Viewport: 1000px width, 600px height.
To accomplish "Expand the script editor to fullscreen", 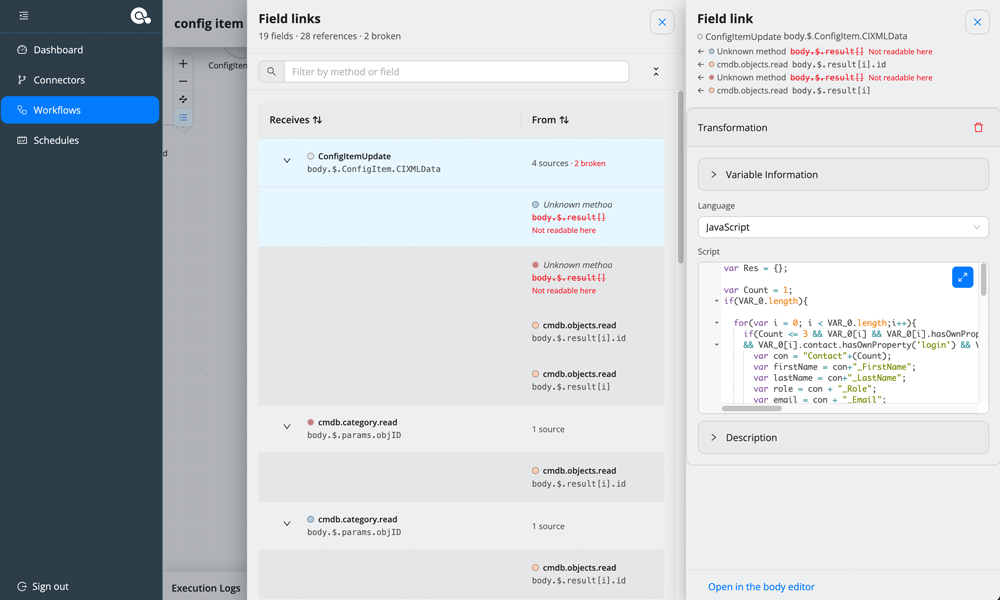I will tap(962, 277).
